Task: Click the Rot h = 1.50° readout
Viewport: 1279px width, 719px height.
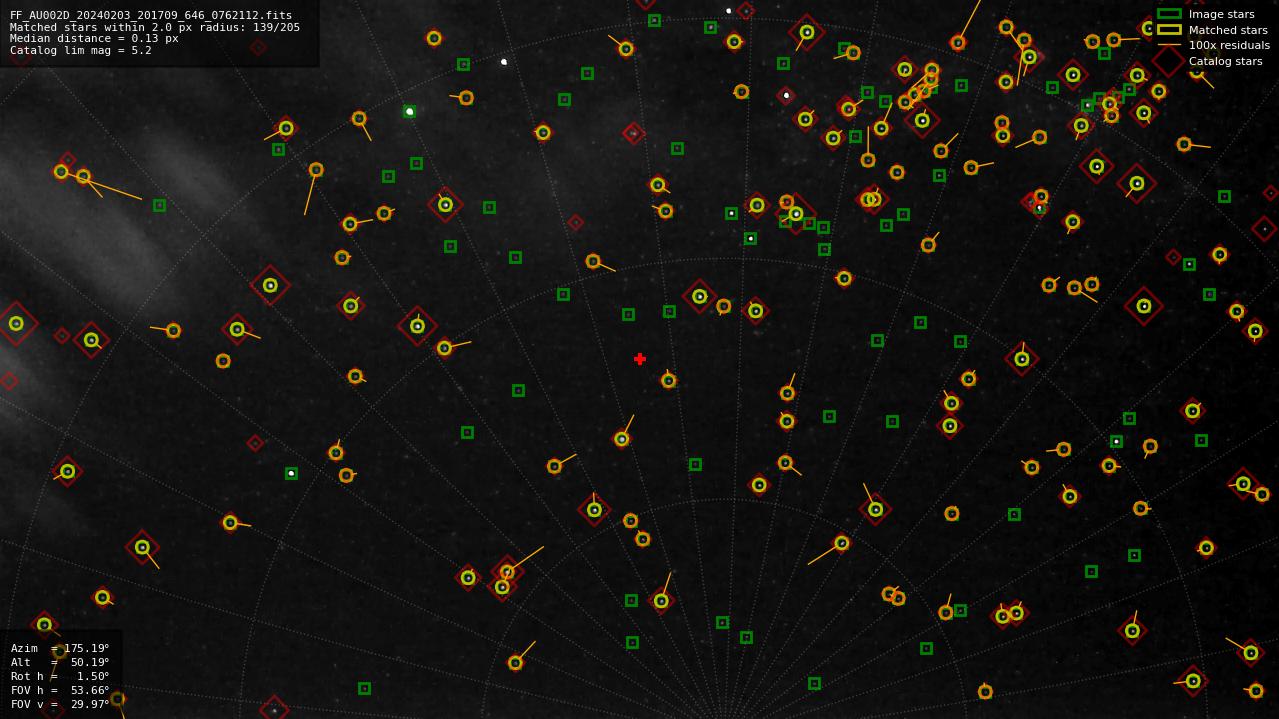Action: [x=60, y=676]
